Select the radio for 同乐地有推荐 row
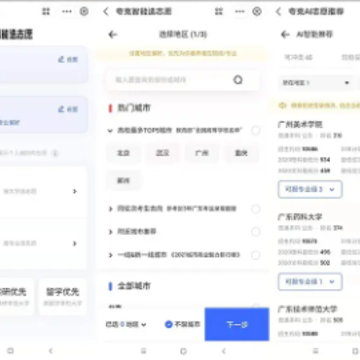Image resolution: width=360 pixels, height=360 pixels. pyautogui.click(x=256, y=232)
